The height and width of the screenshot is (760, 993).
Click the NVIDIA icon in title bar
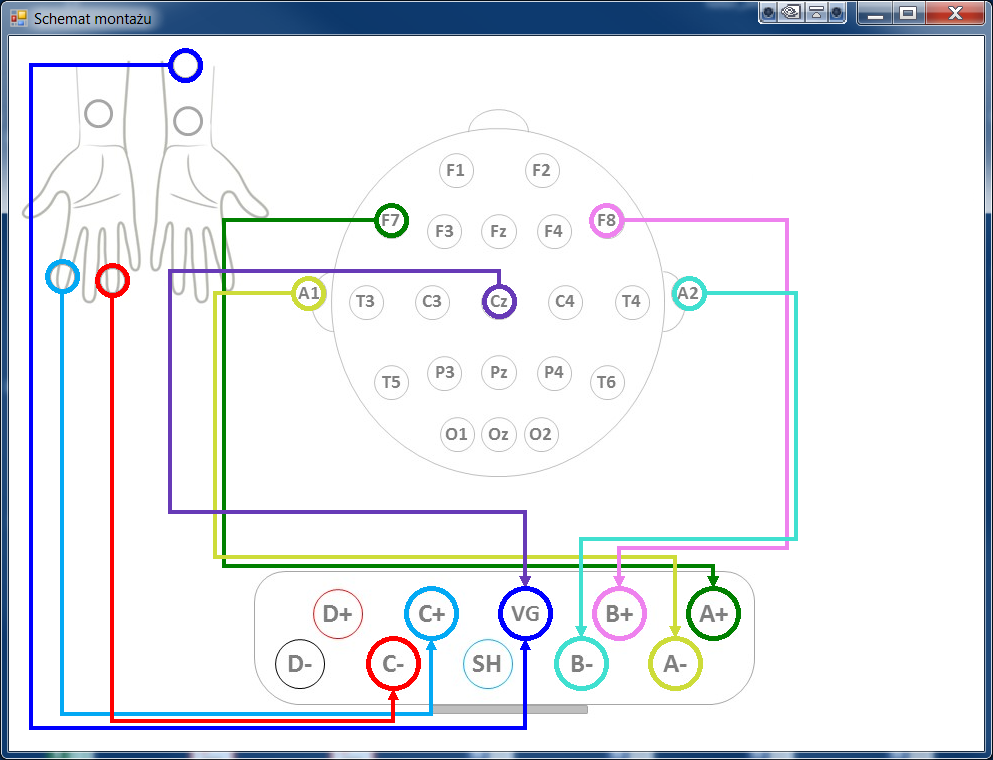tap(790, 13)
